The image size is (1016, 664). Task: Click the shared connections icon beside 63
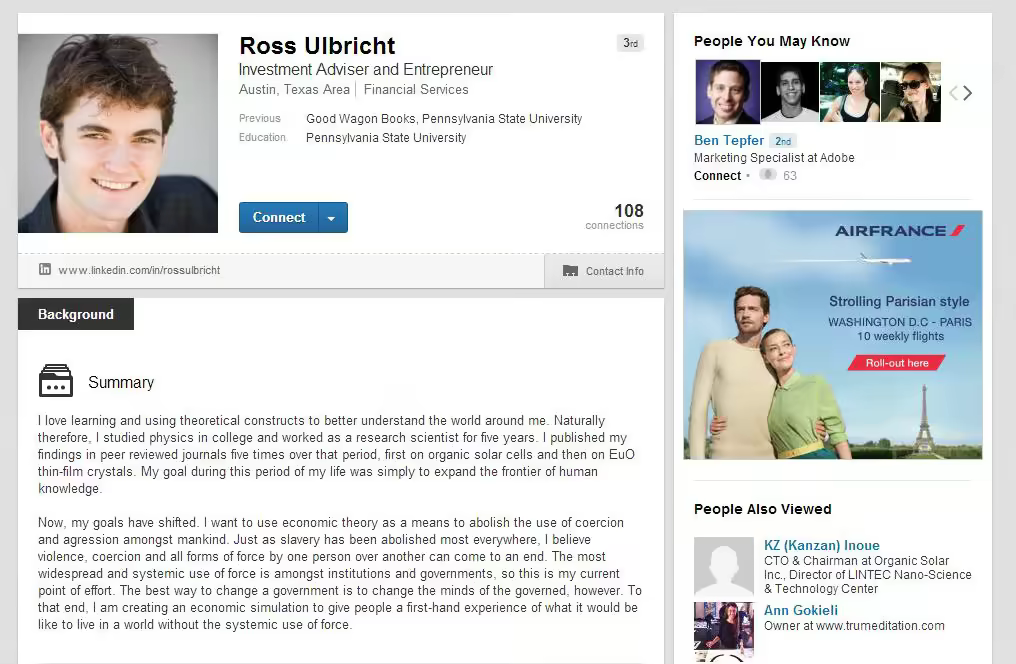(767, 175)
